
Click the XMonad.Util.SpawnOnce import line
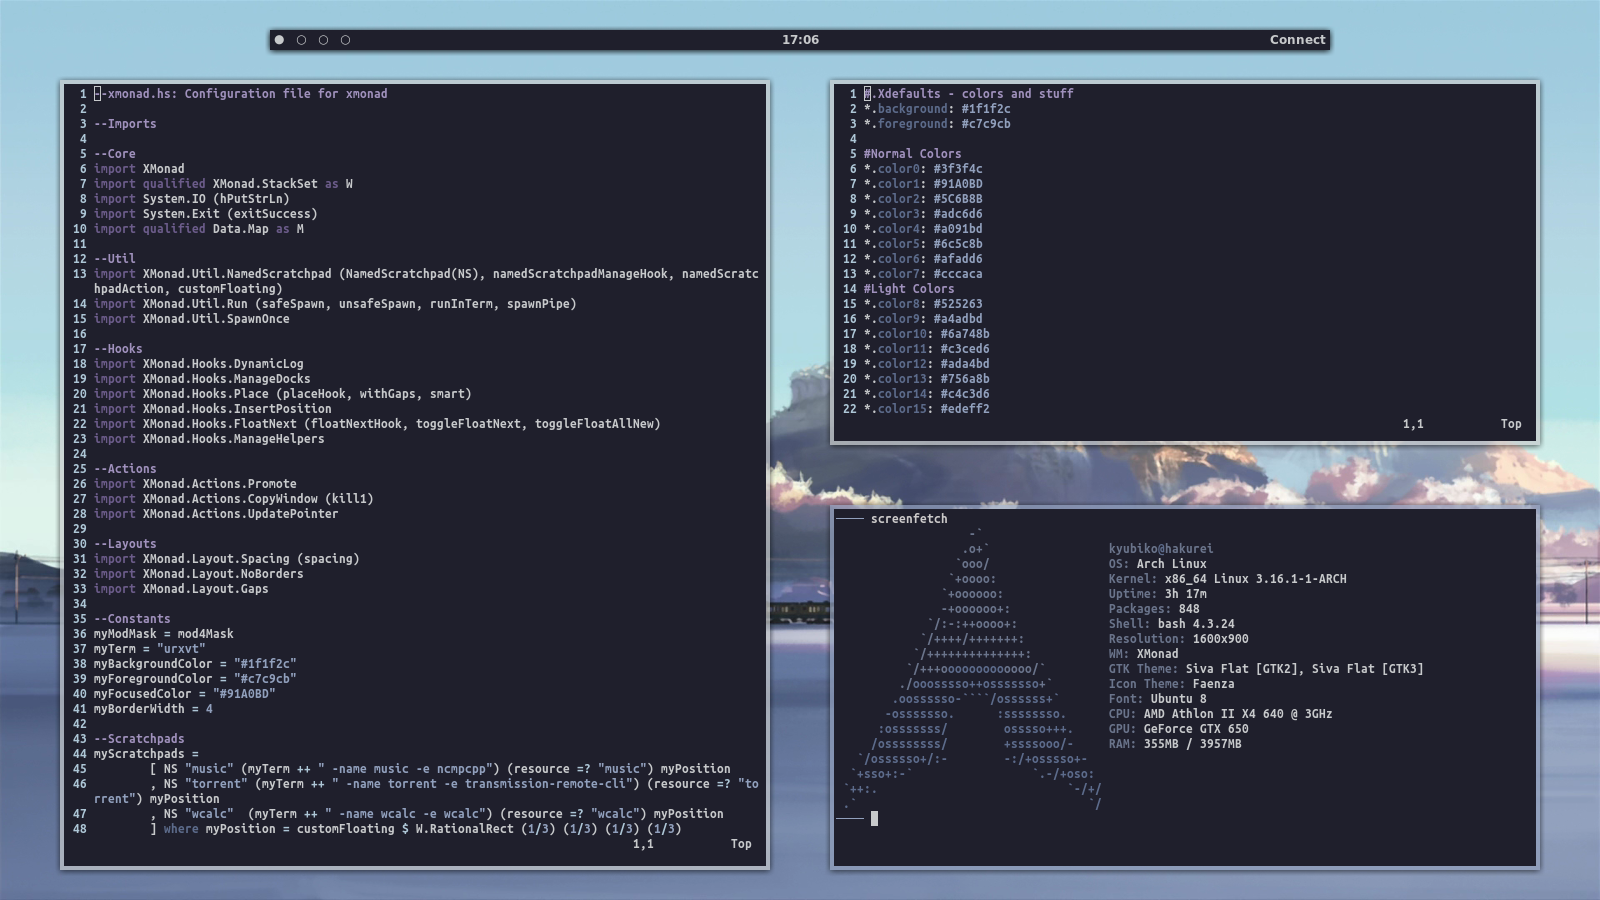(x=192, y=319)
